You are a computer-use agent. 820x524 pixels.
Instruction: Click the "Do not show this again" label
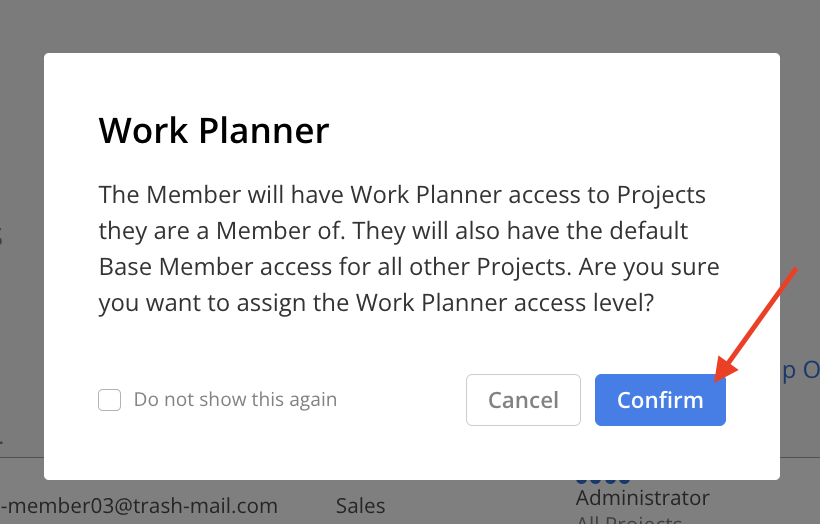click(x=235, y=400)
